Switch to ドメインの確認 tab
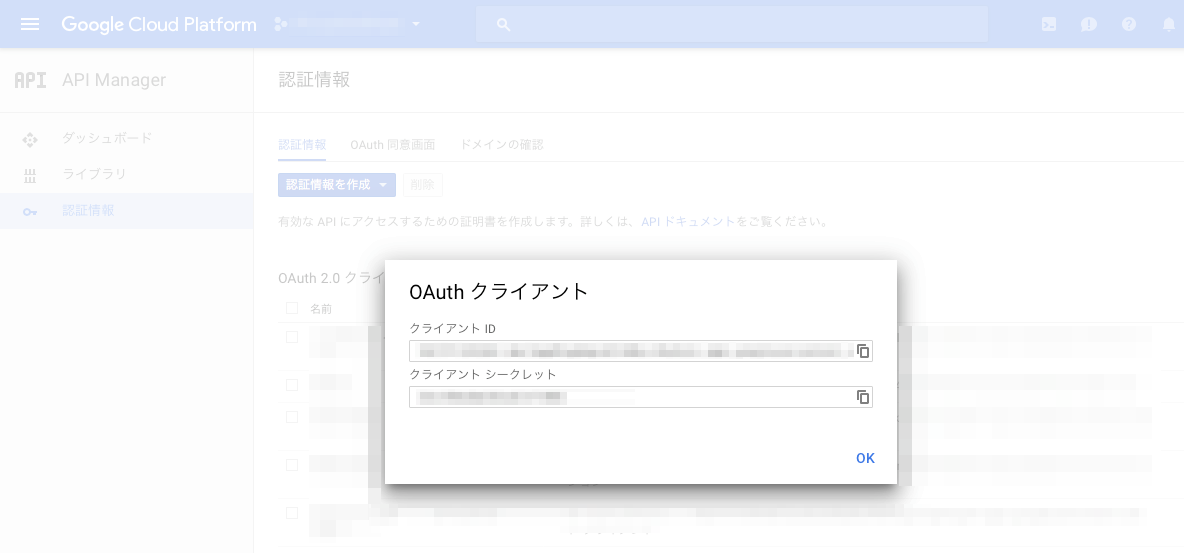 [x=501, y=144]
